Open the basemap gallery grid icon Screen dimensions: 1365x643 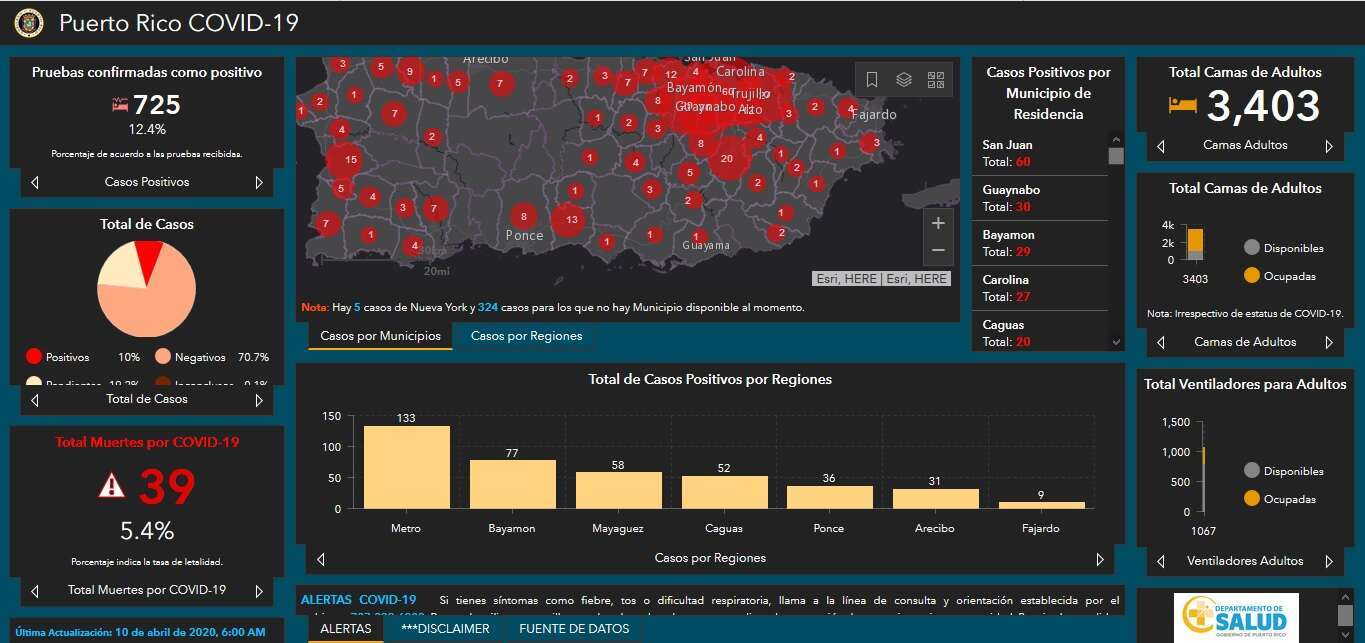coord(936,80)
